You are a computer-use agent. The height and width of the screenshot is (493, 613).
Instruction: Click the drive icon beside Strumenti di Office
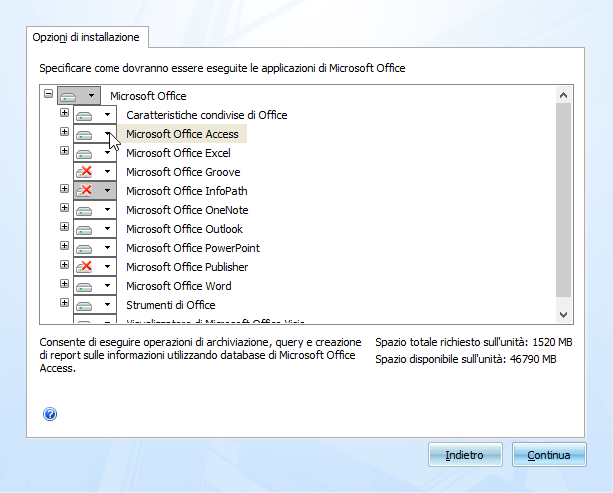84,306
